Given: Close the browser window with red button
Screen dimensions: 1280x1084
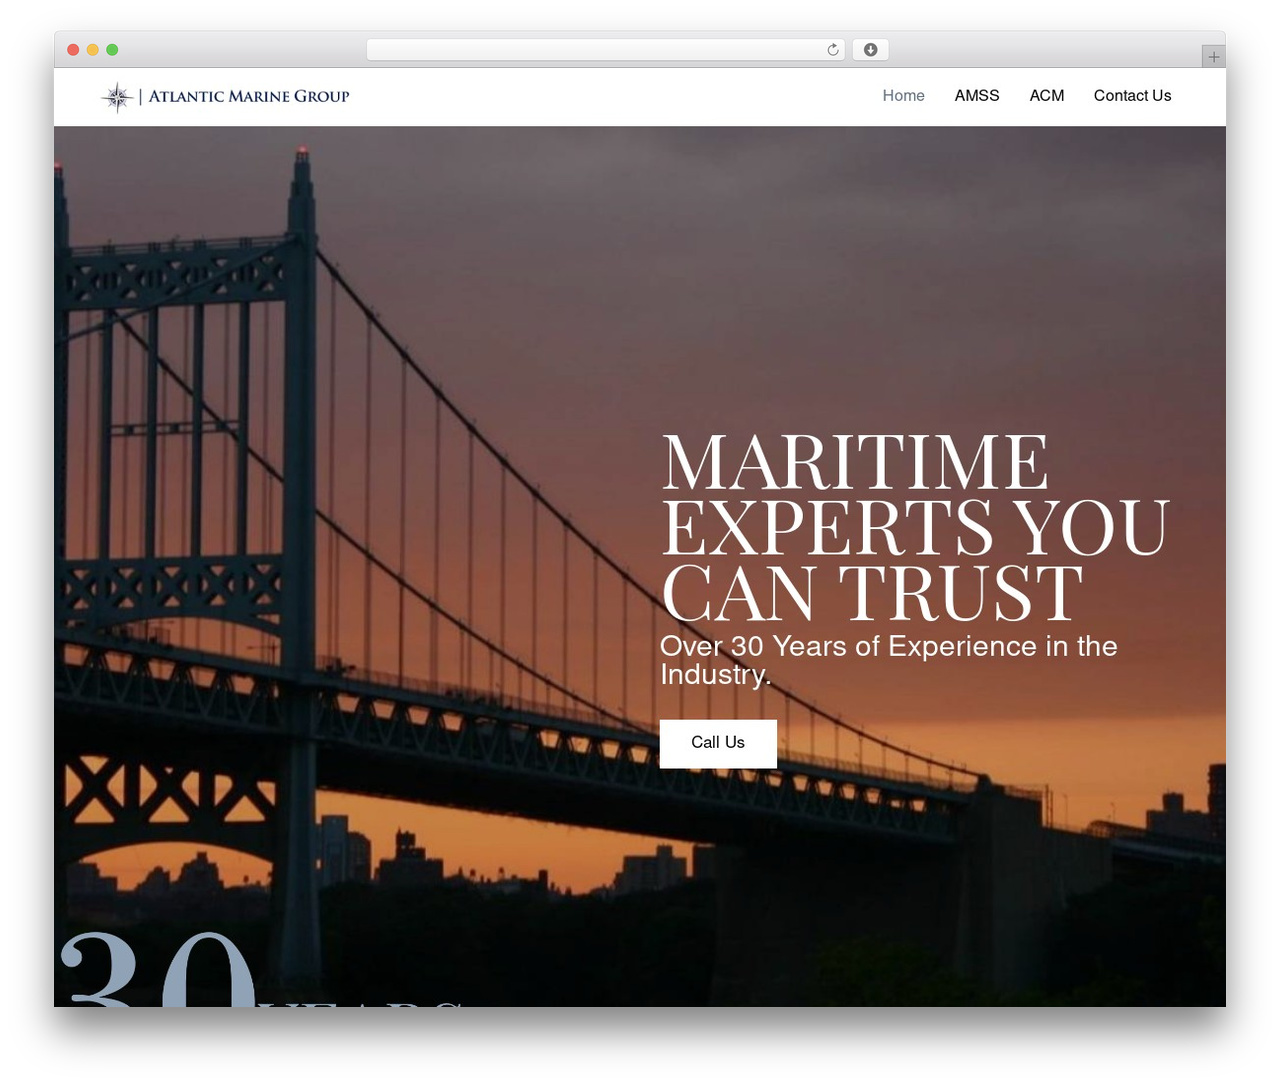Looking at the screenshot, I should 73,50.
